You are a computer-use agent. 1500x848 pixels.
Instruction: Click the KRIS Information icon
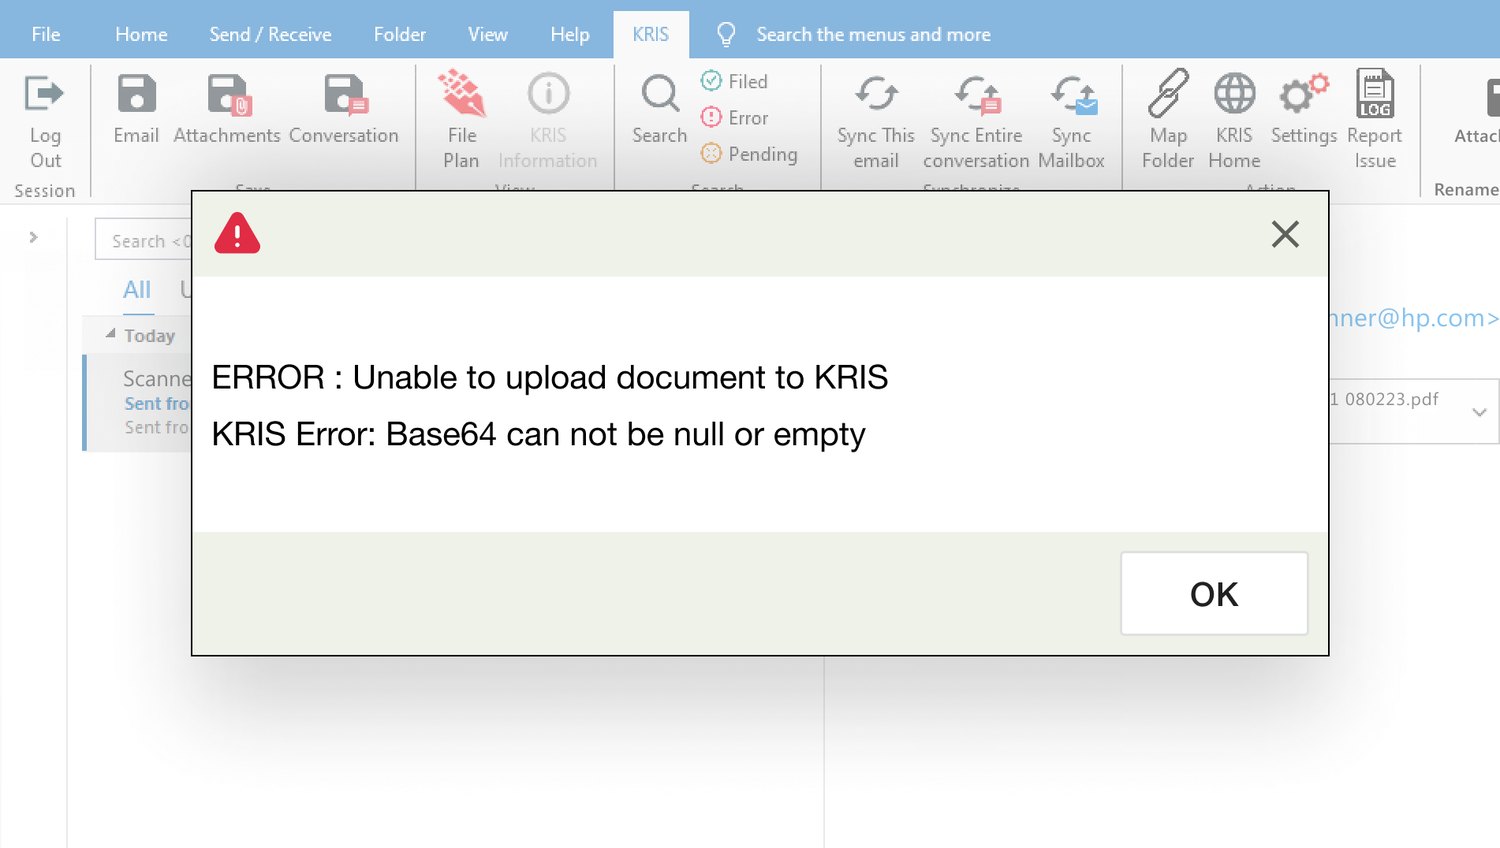click(x=548, y=94)
